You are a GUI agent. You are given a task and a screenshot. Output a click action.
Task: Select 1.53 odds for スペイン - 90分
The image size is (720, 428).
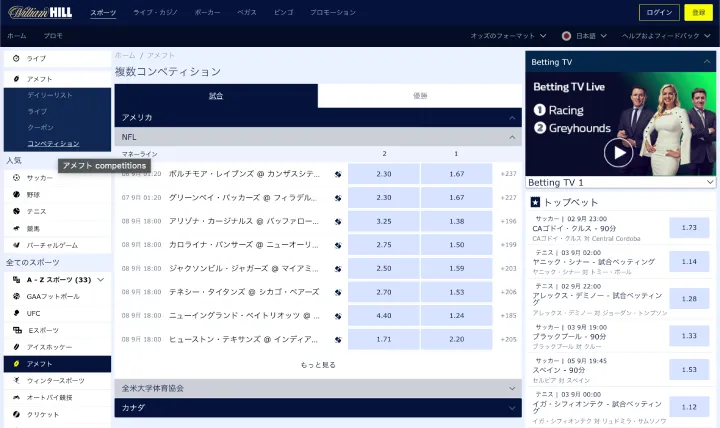tap(689, 370)
